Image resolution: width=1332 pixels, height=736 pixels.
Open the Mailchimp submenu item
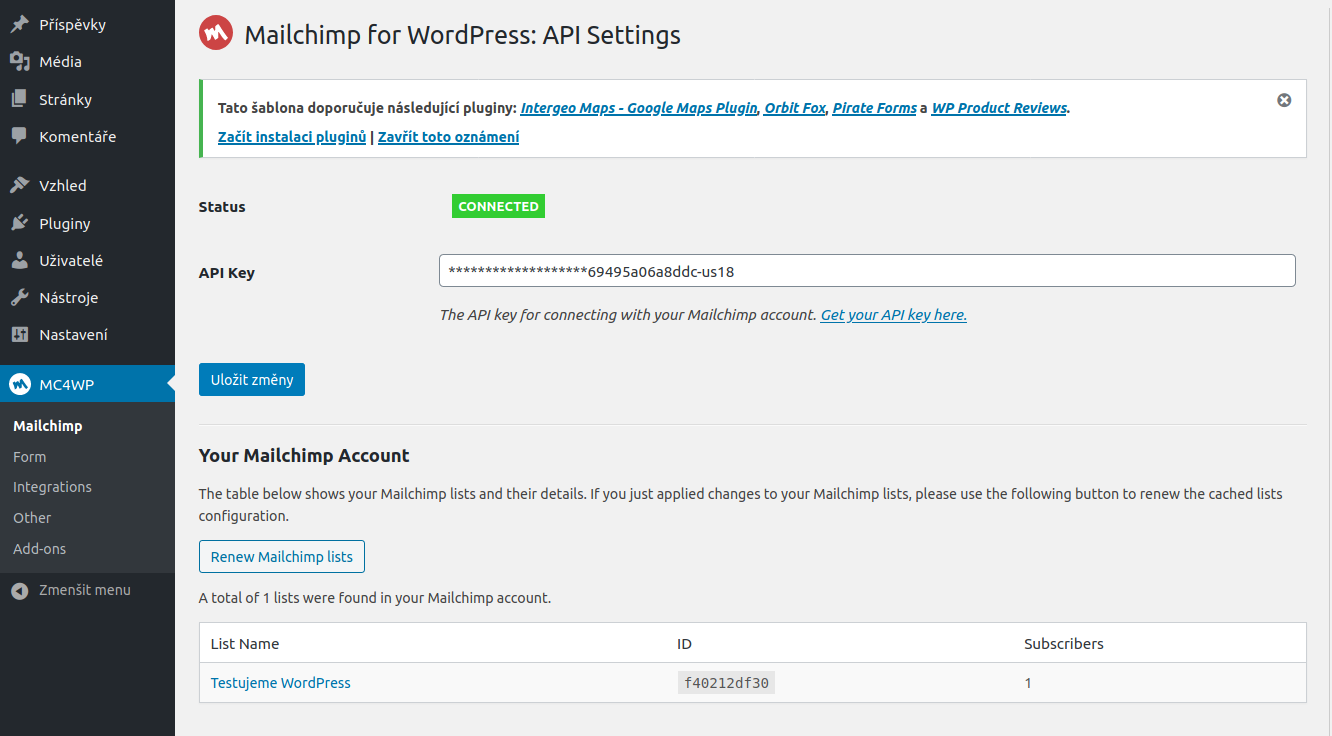48,426
